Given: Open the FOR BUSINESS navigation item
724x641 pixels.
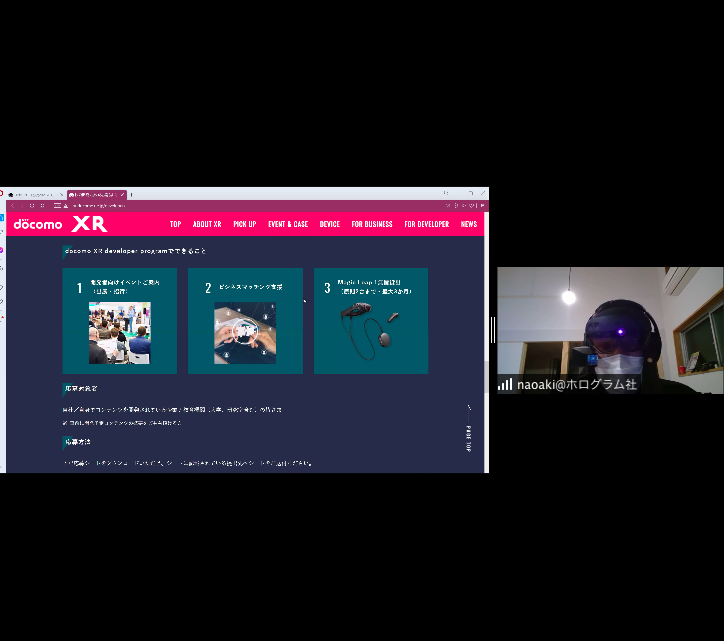Looking at the screenshot, I should [x=372, y=224].
